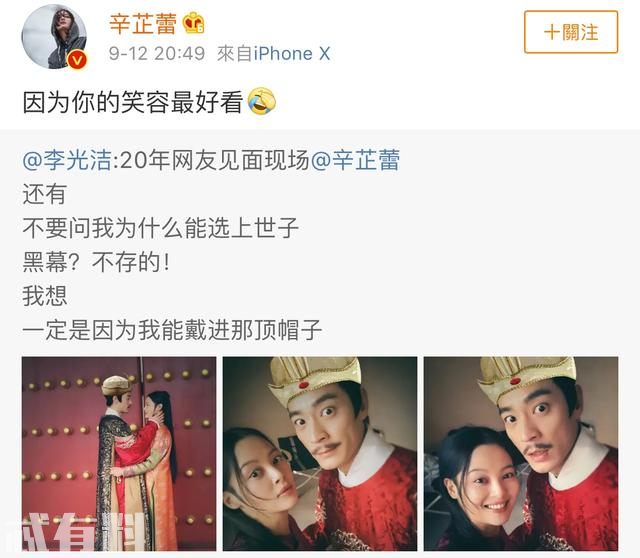Open the @辛芷蕾 mention in the repost
Viewport: 640px width, 558px height.
coord(355,160)
